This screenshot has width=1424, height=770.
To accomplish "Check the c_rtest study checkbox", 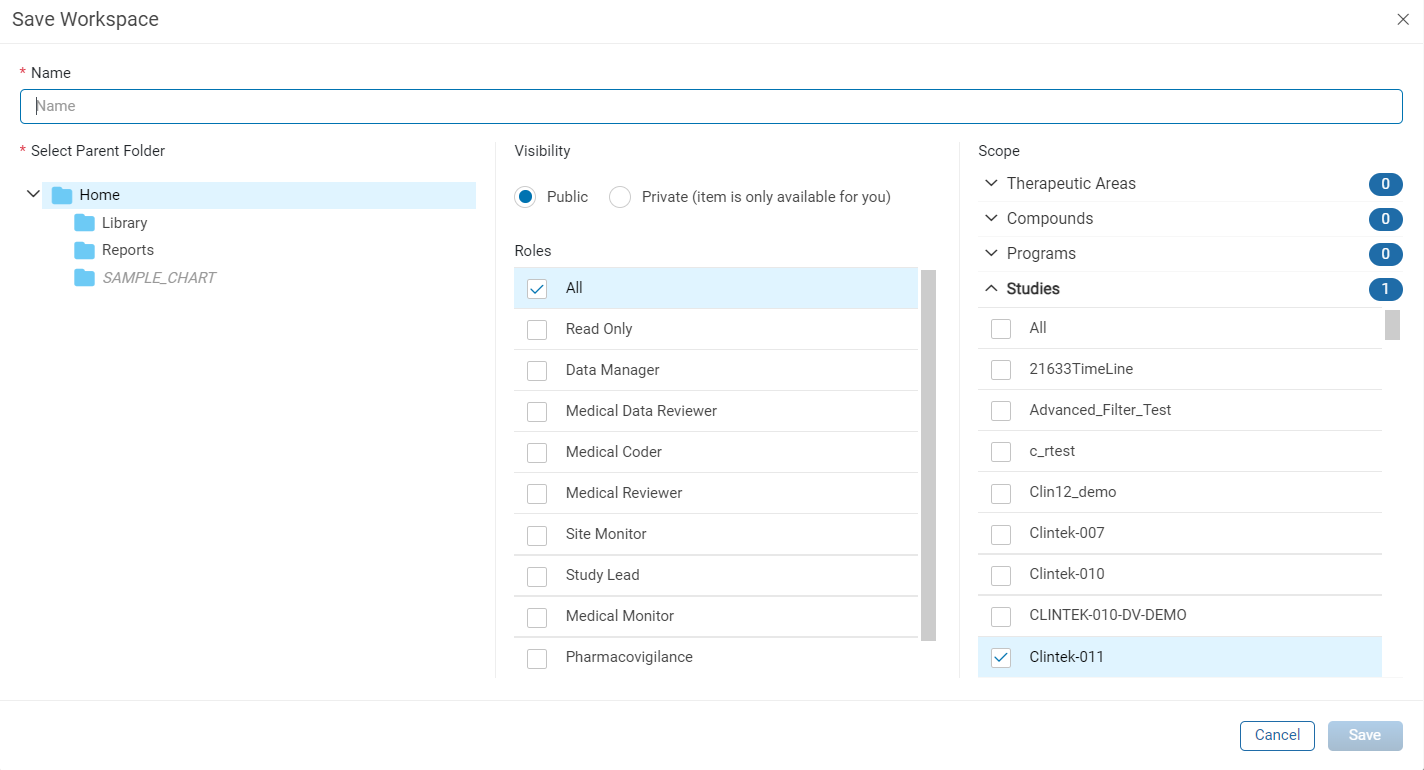I will coord(1001,451).
